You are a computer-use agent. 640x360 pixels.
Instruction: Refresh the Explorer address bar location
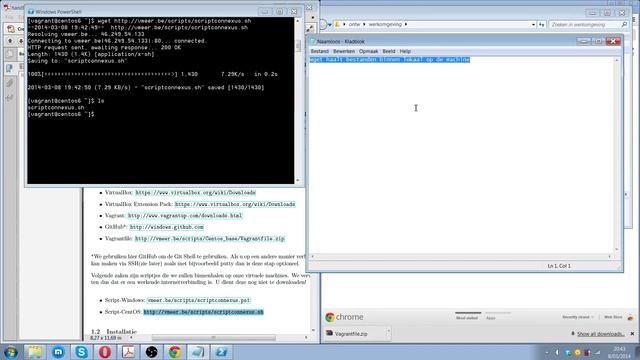[x=542, y=24]
